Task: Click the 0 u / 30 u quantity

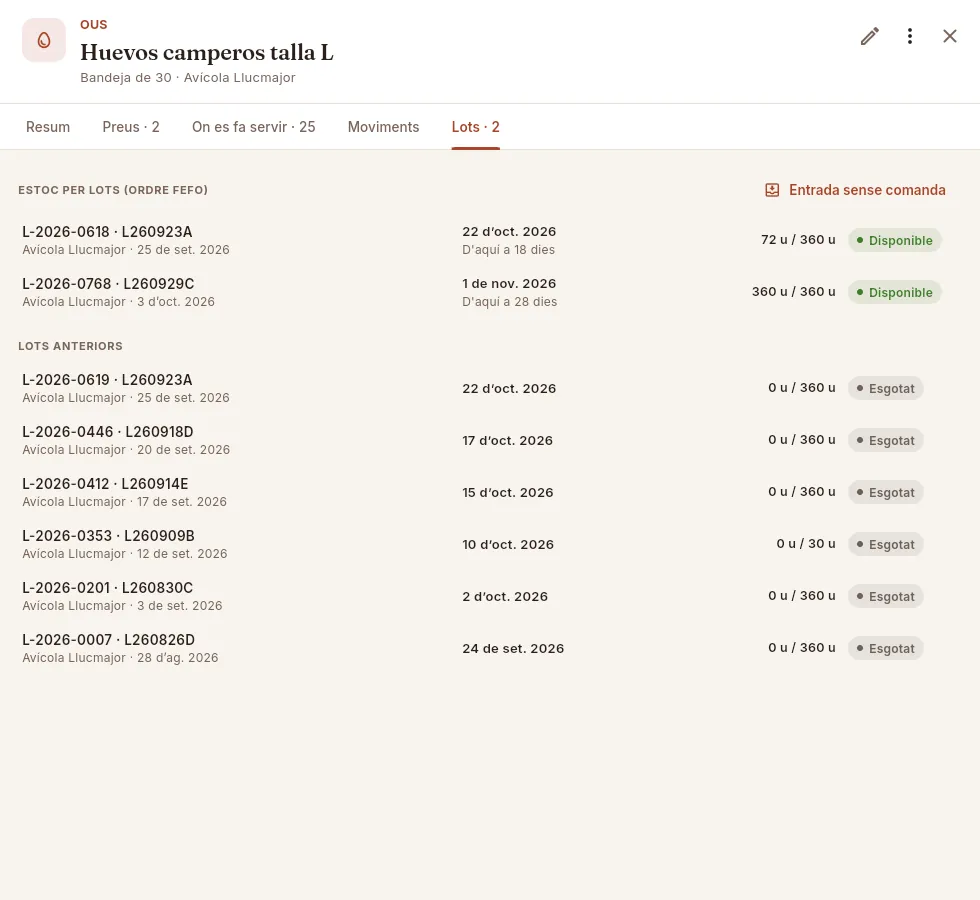Action: pyautogui.click(x=806, y=544)
